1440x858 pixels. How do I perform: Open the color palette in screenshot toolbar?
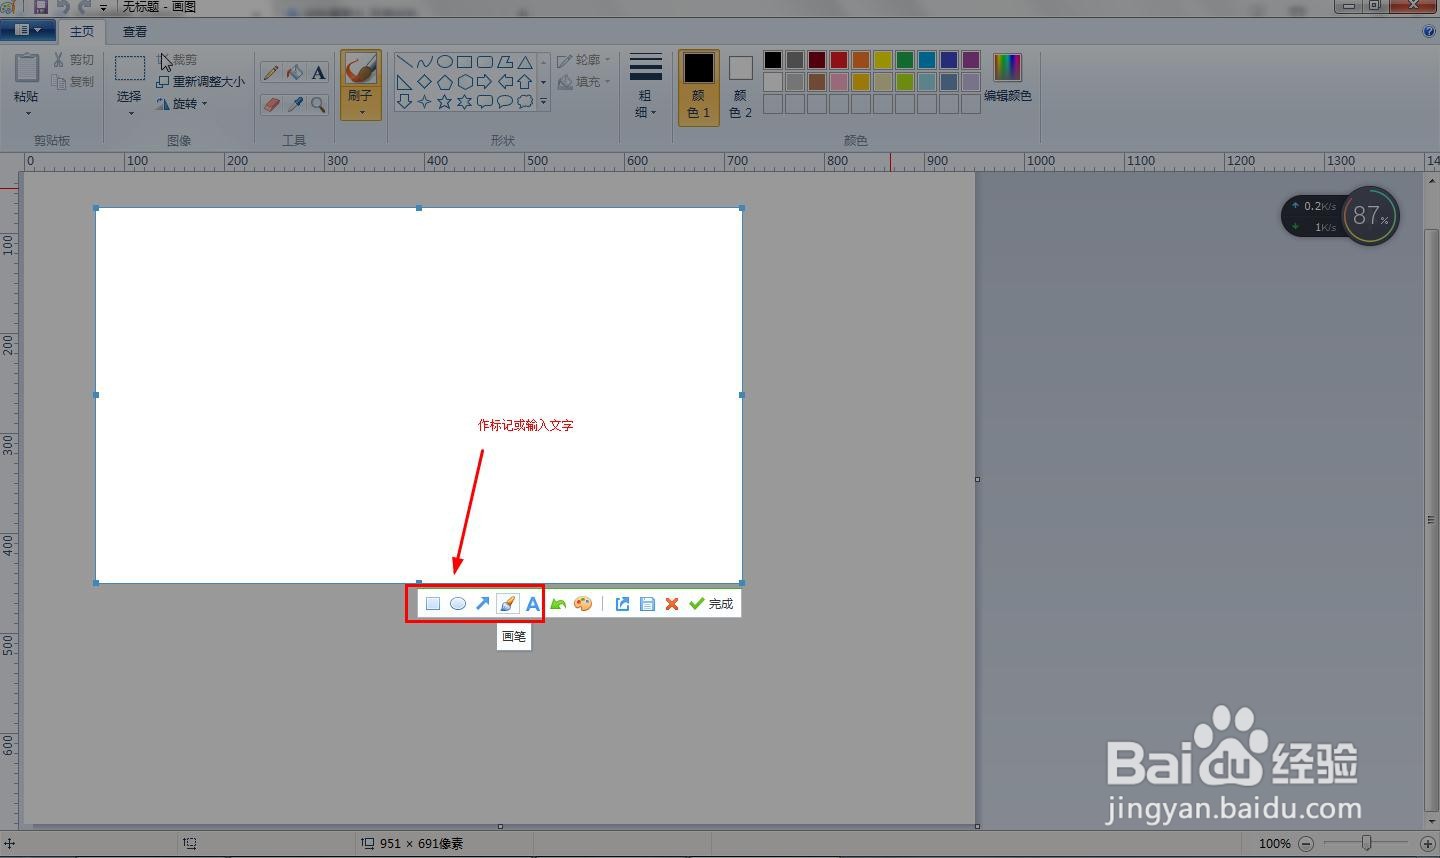583,604
